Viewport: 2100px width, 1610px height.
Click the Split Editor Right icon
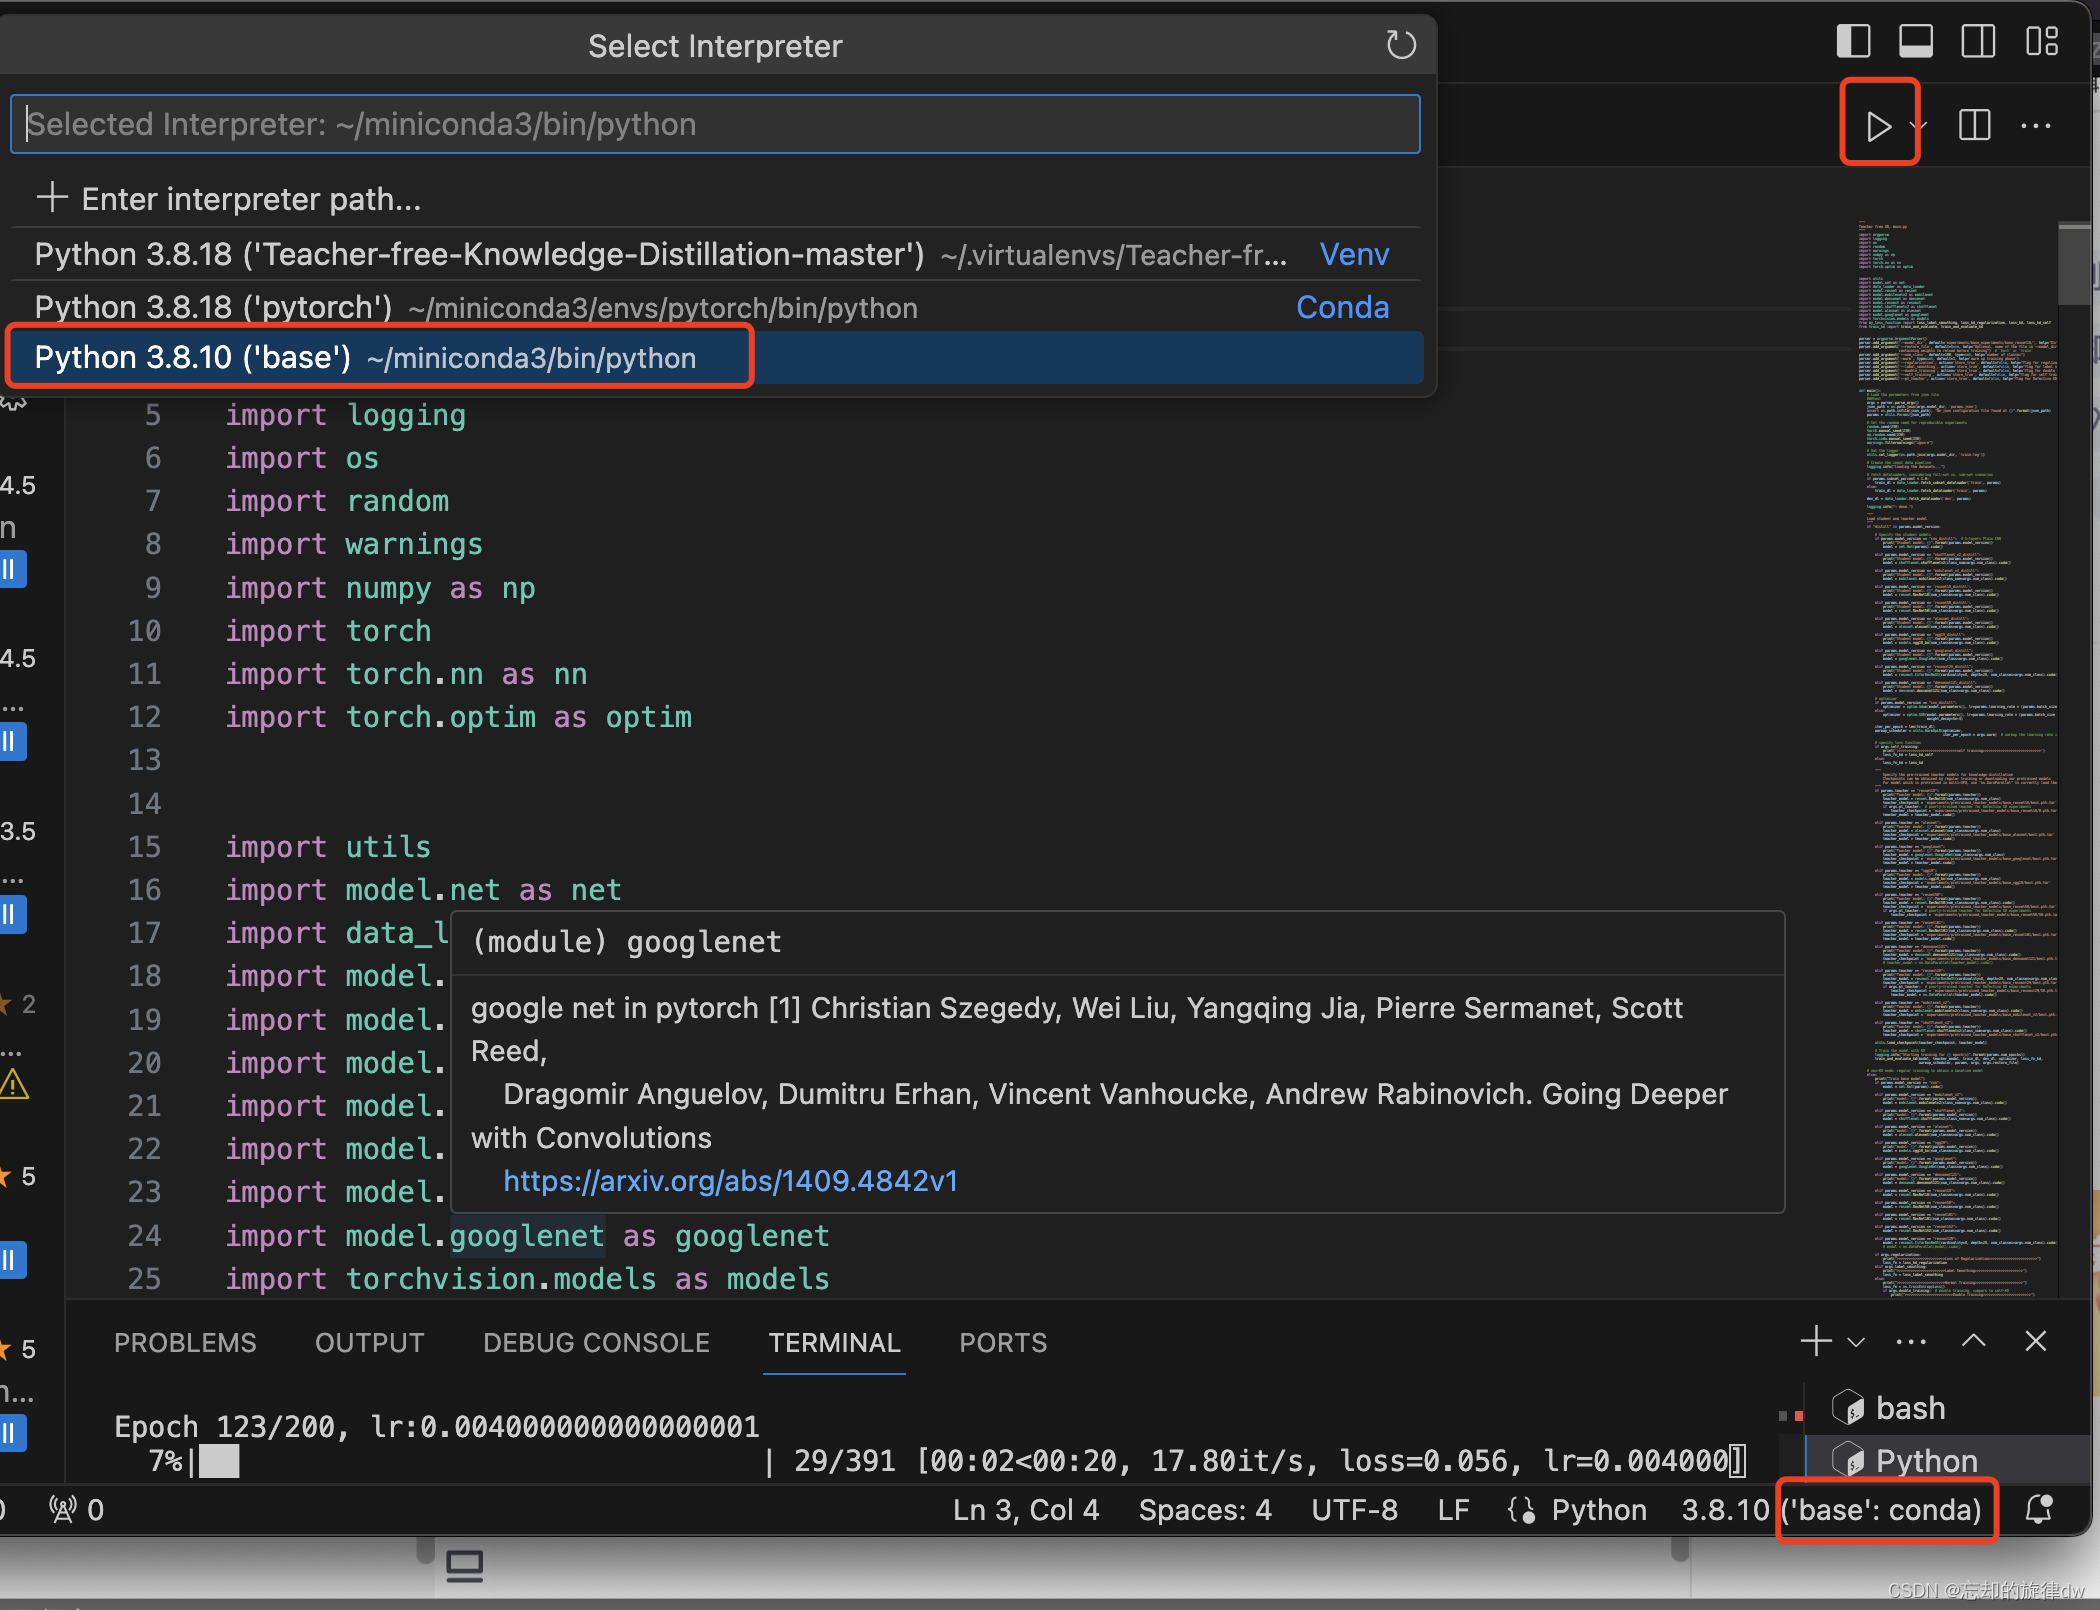pos(1974,126)
